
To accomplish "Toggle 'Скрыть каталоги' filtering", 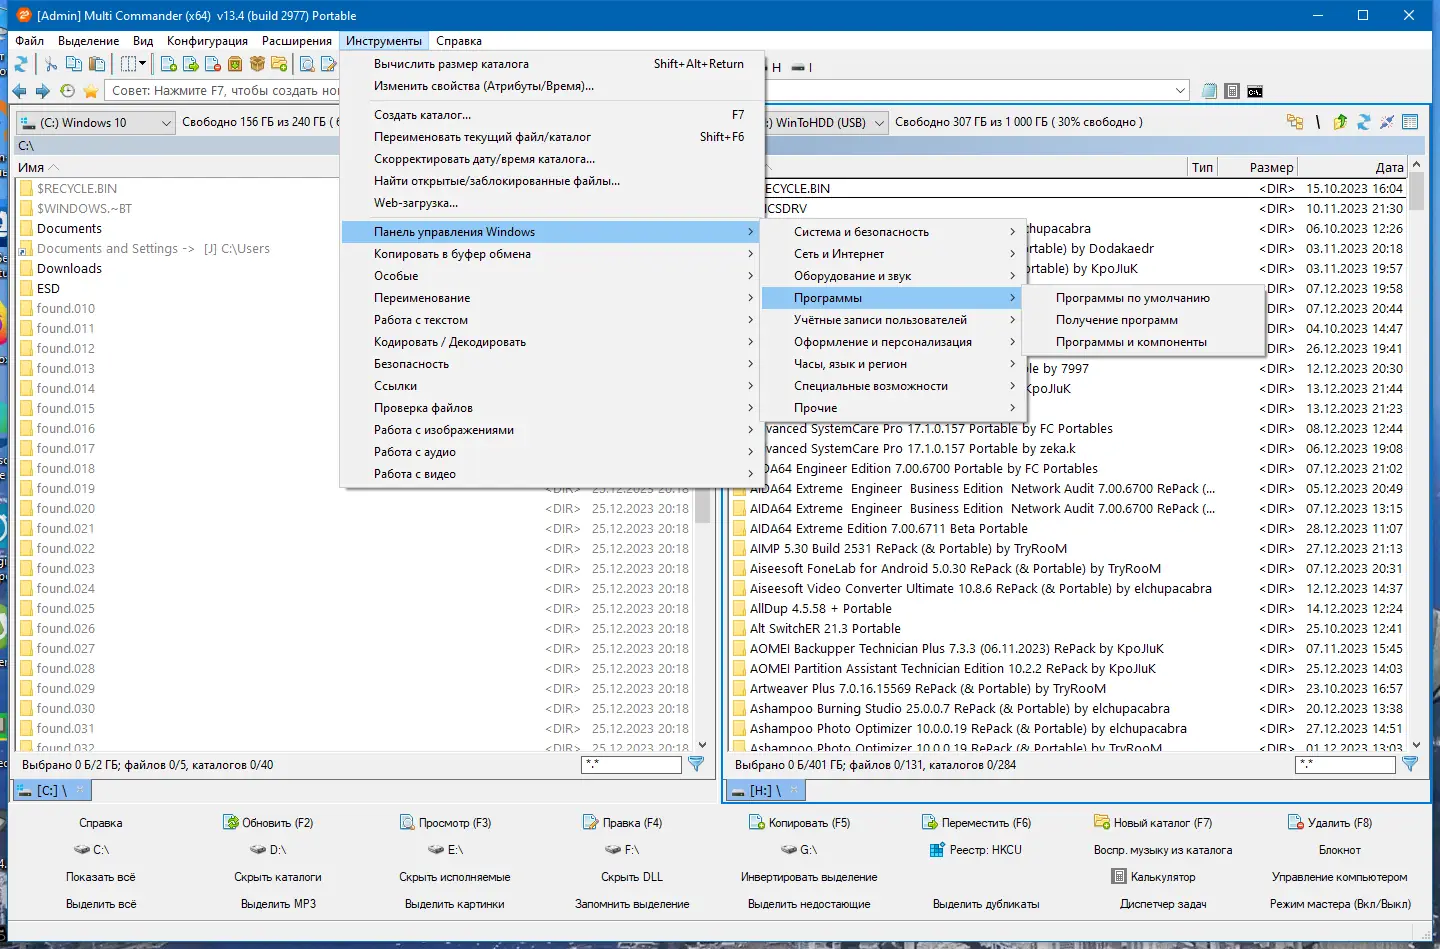I will (x=278, y=876).
